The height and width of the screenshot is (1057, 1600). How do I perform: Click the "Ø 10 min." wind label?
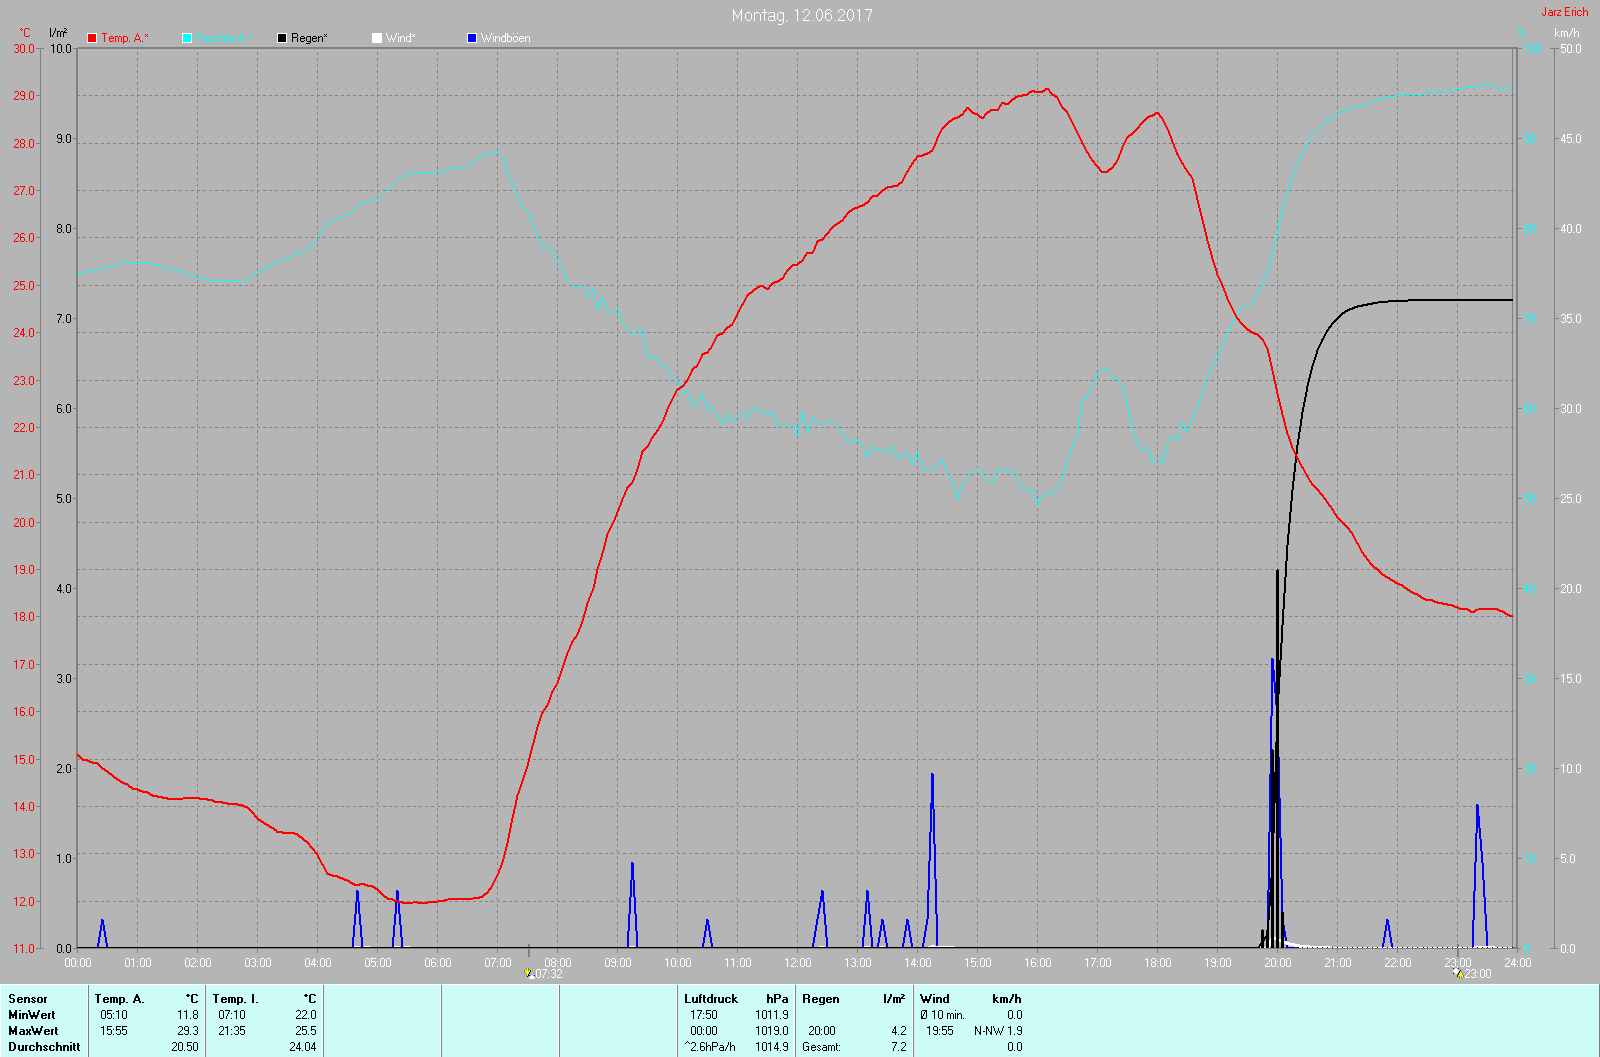click(943, 1015)
